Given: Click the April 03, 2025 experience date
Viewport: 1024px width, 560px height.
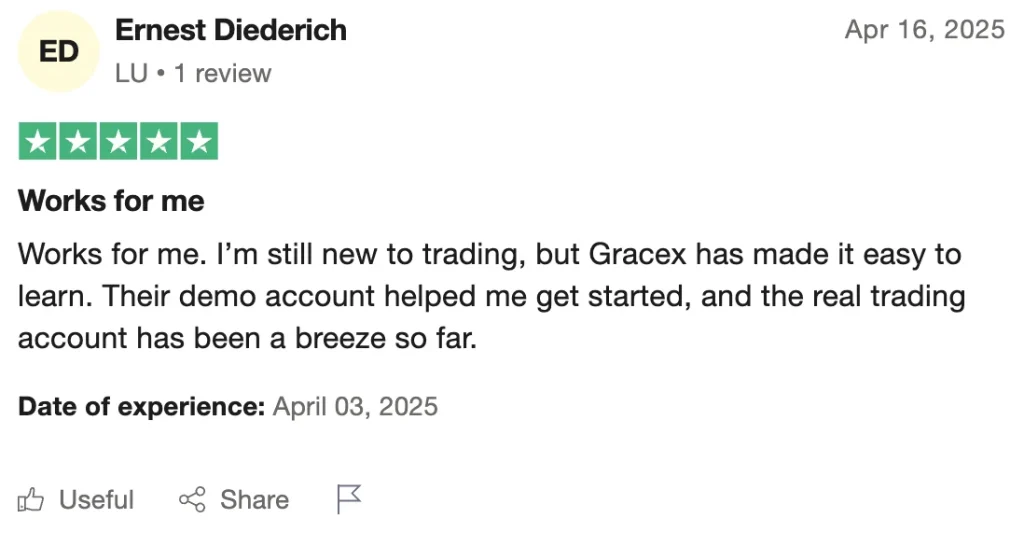Looking at the screenshot, I should pos(355,407).
